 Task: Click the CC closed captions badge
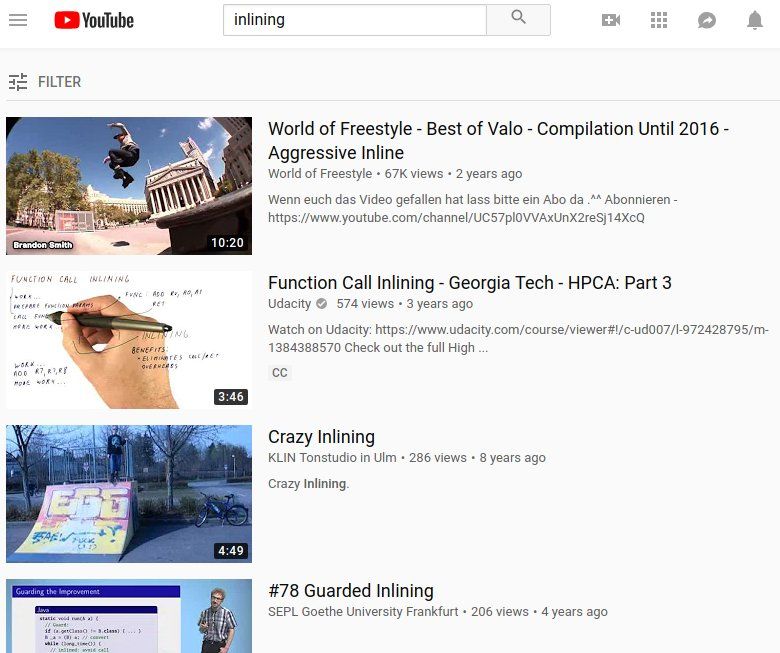[280, 373]
